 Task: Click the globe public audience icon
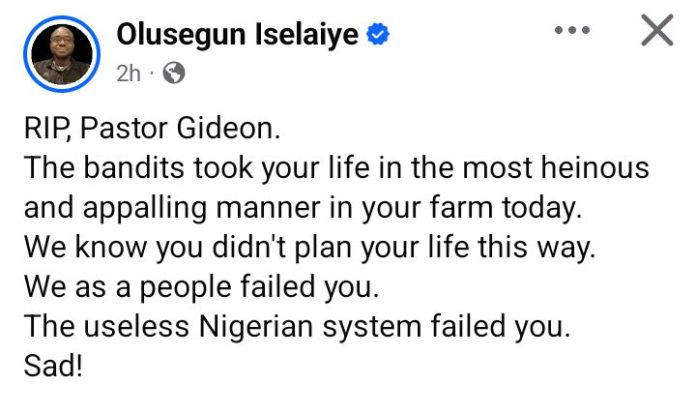tap(174, 72)
